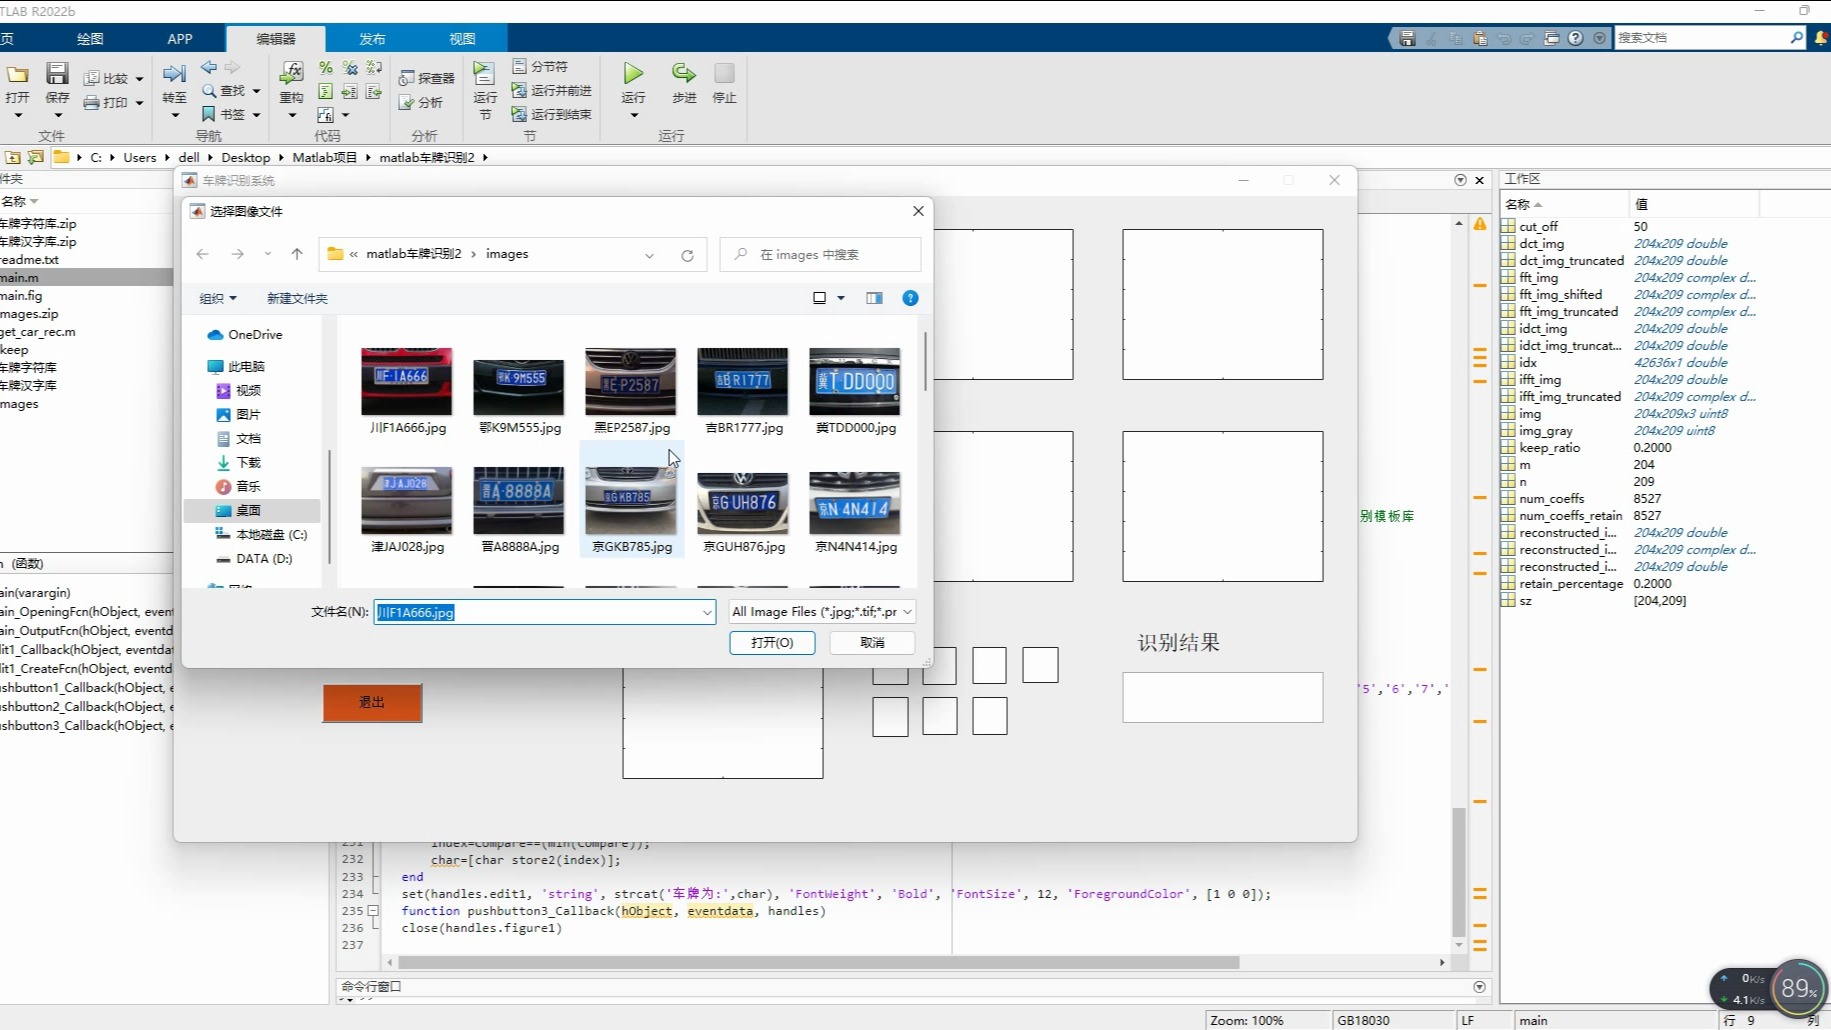Switch to the 发布 (Publish) ribbon tab

click(372, 39)
